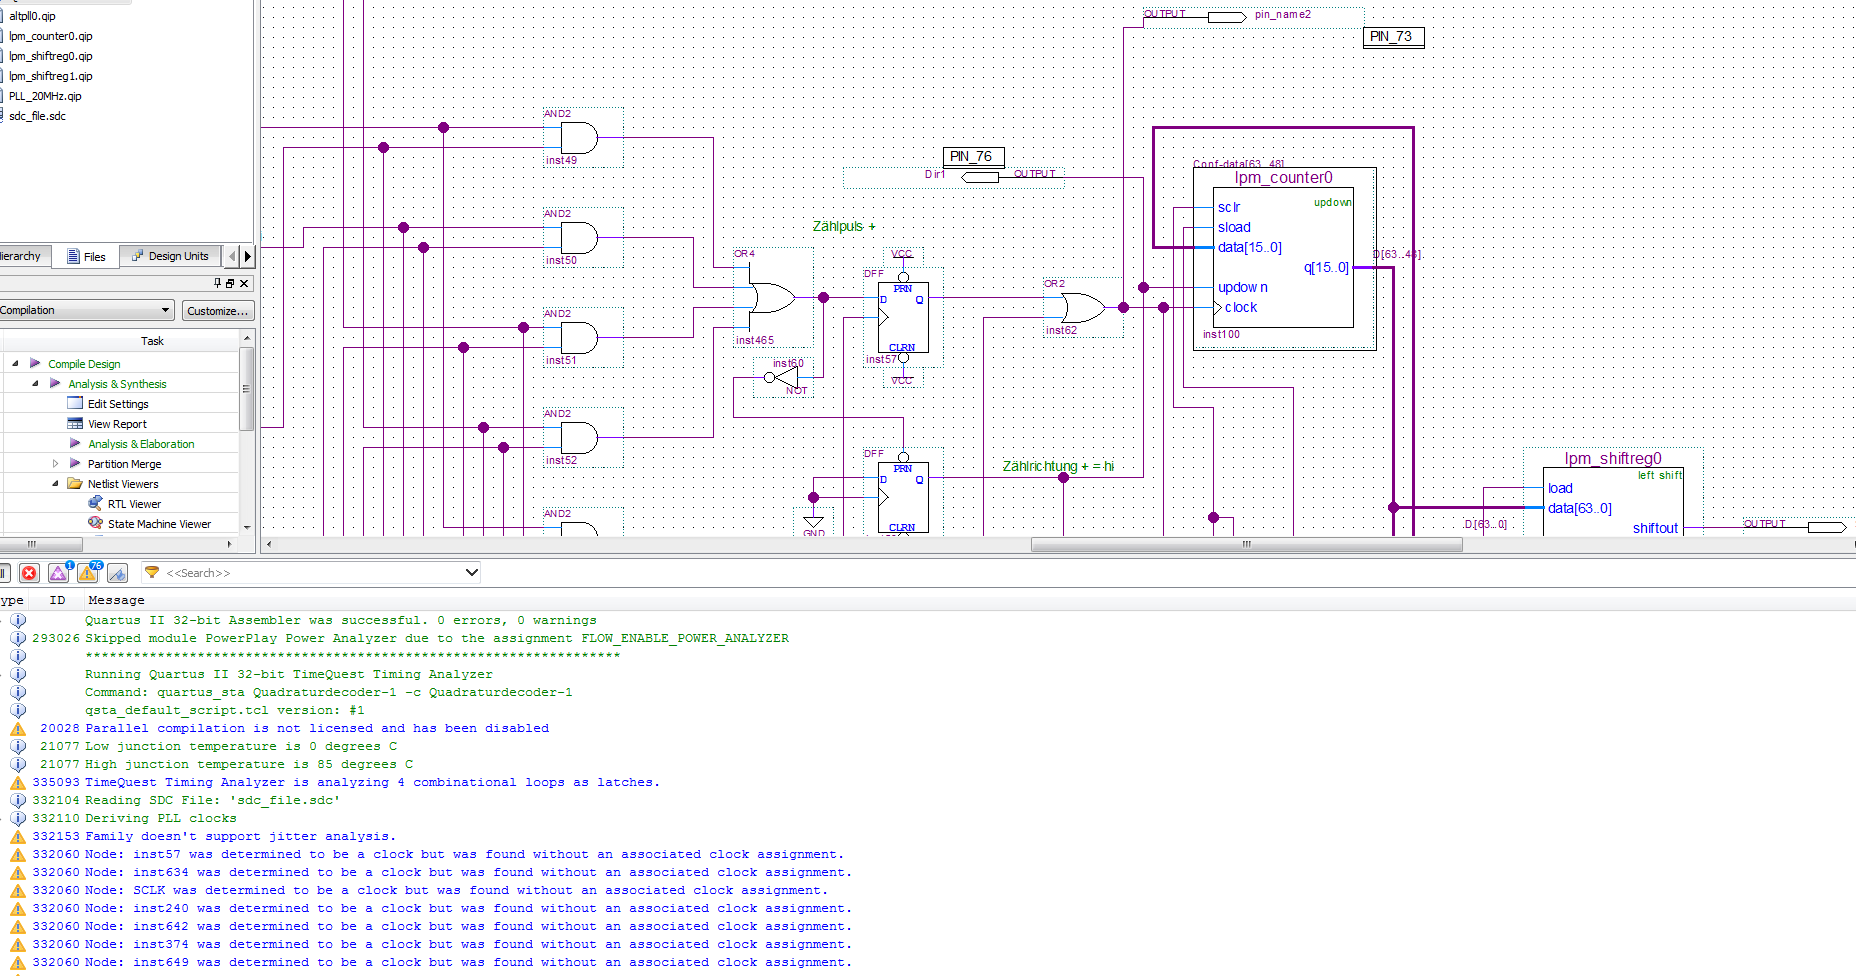Open the Compilation flow dropdown
The image size is (1856, 976).
click(87, 311)
